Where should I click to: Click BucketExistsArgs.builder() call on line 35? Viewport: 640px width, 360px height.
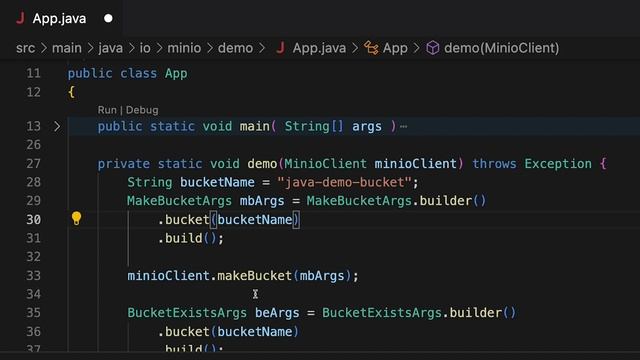419,313
